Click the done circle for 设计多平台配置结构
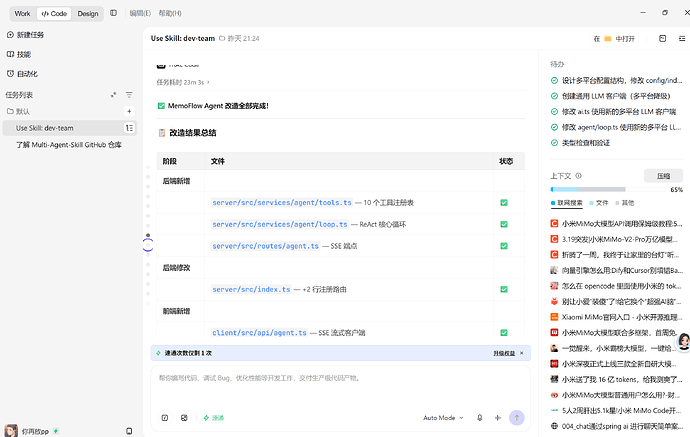This screenshot has height=437, width=690. pyautogui.click(x=554, y=80)
